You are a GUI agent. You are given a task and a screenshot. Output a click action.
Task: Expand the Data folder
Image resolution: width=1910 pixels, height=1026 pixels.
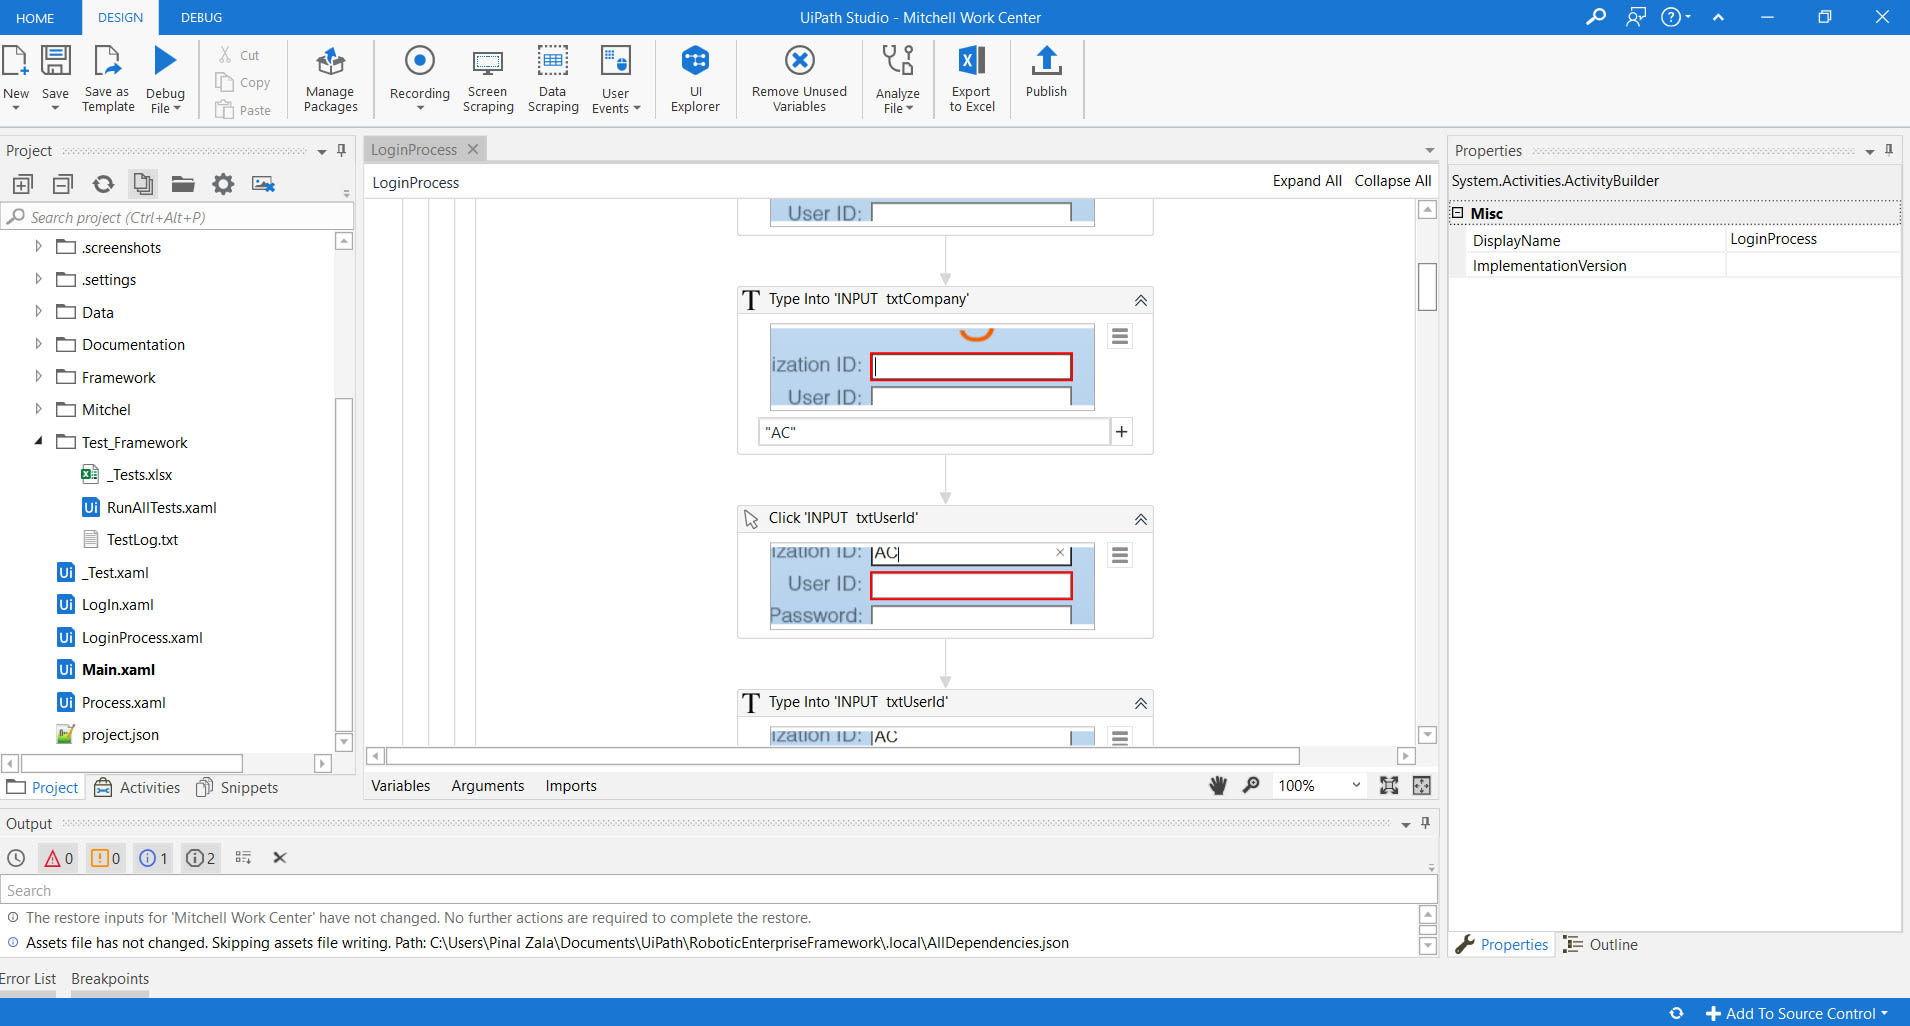pos(38,311)
